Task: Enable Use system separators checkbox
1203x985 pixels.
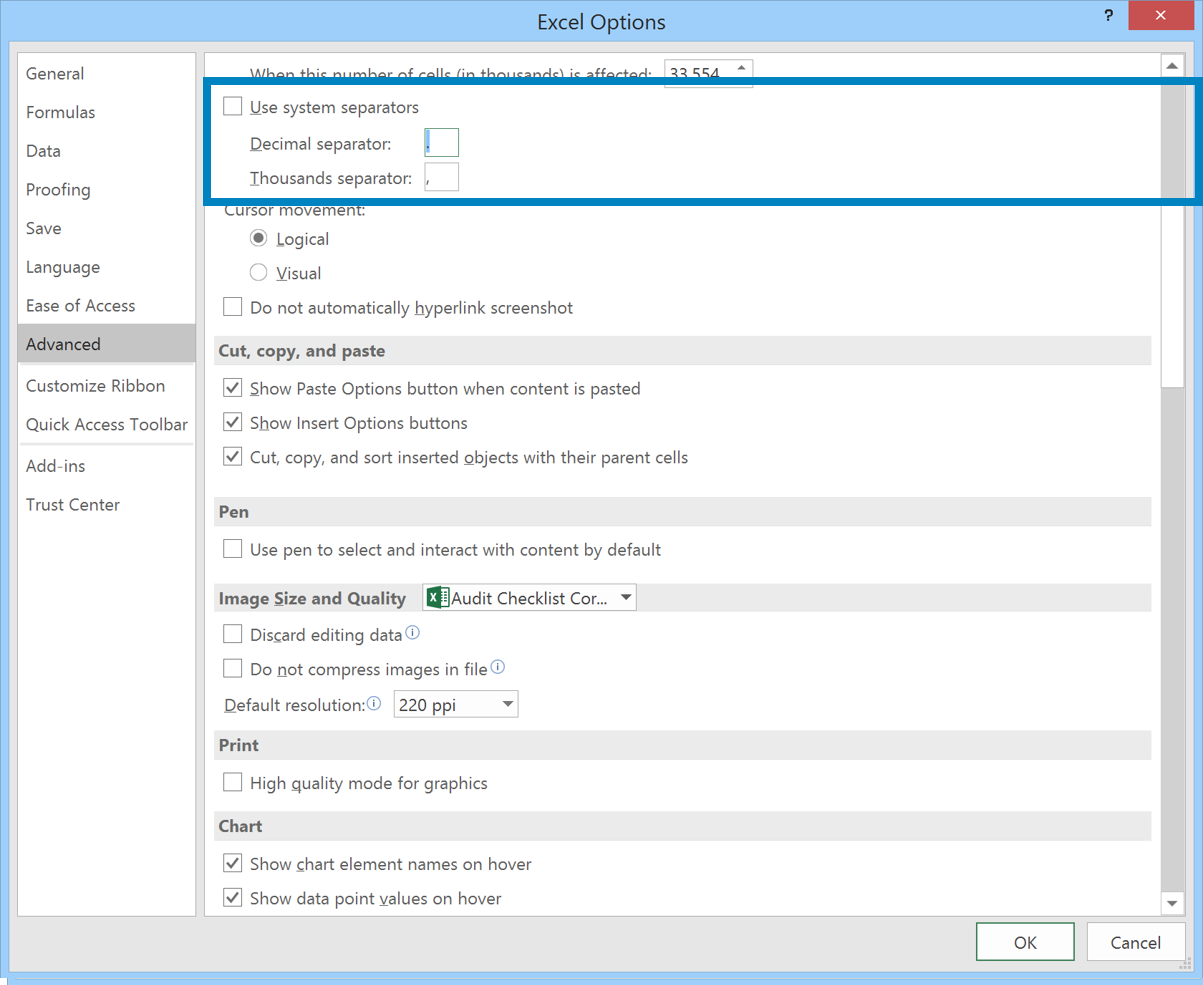Action: 233,106
